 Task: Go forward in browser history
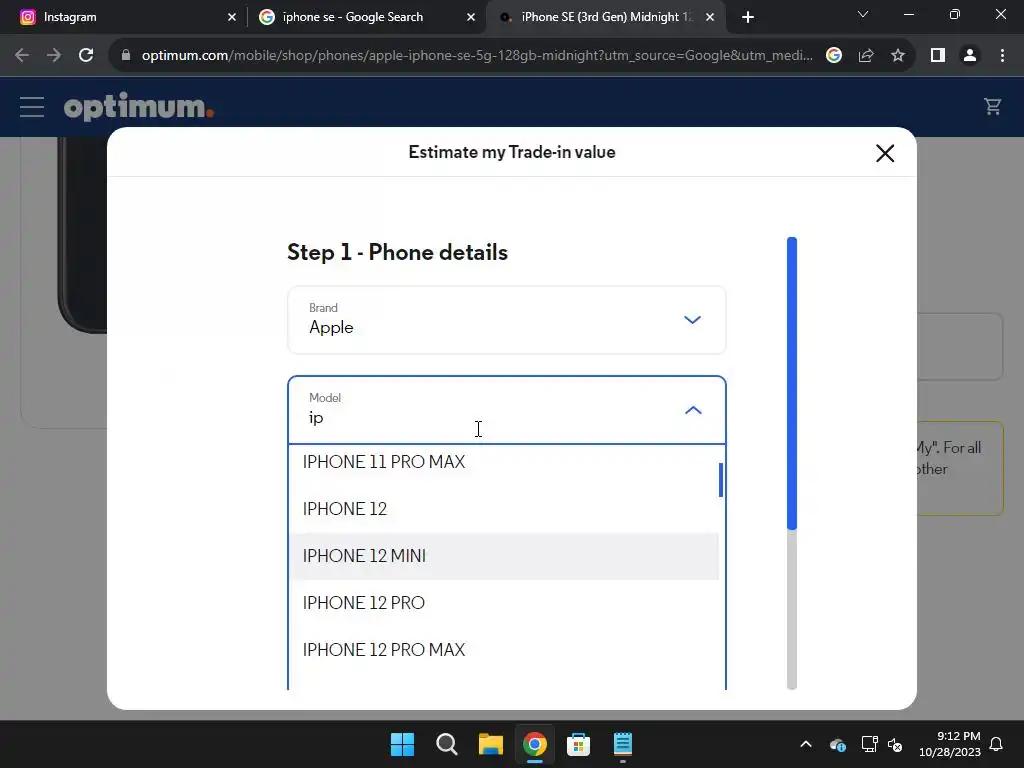(x=54, y=56)
